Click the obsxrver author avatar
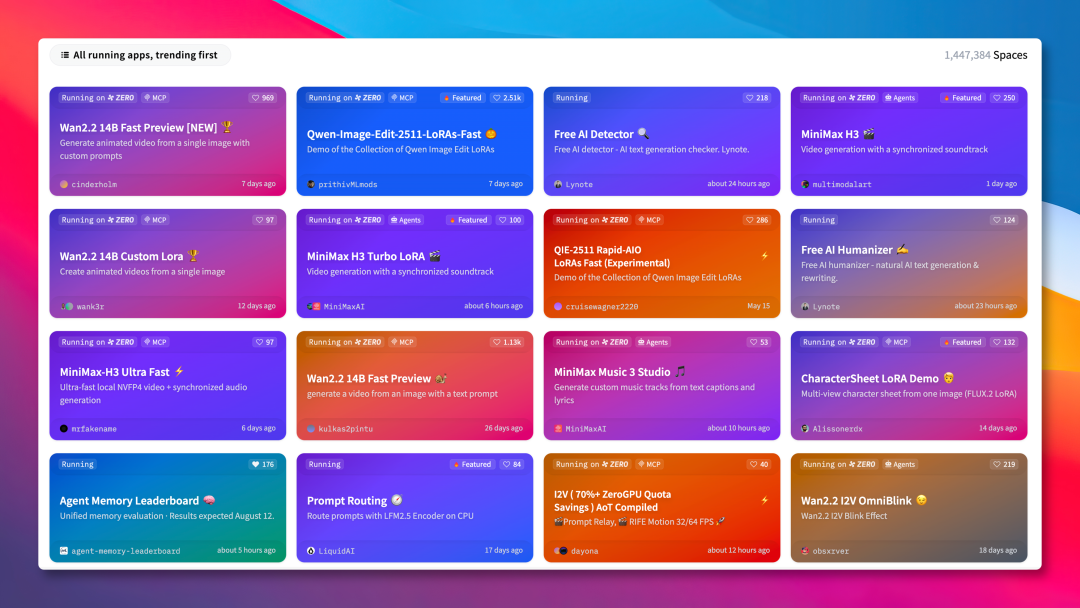Image resolution: width=1080 pixels, height=608 pixels. click(805, 551)
